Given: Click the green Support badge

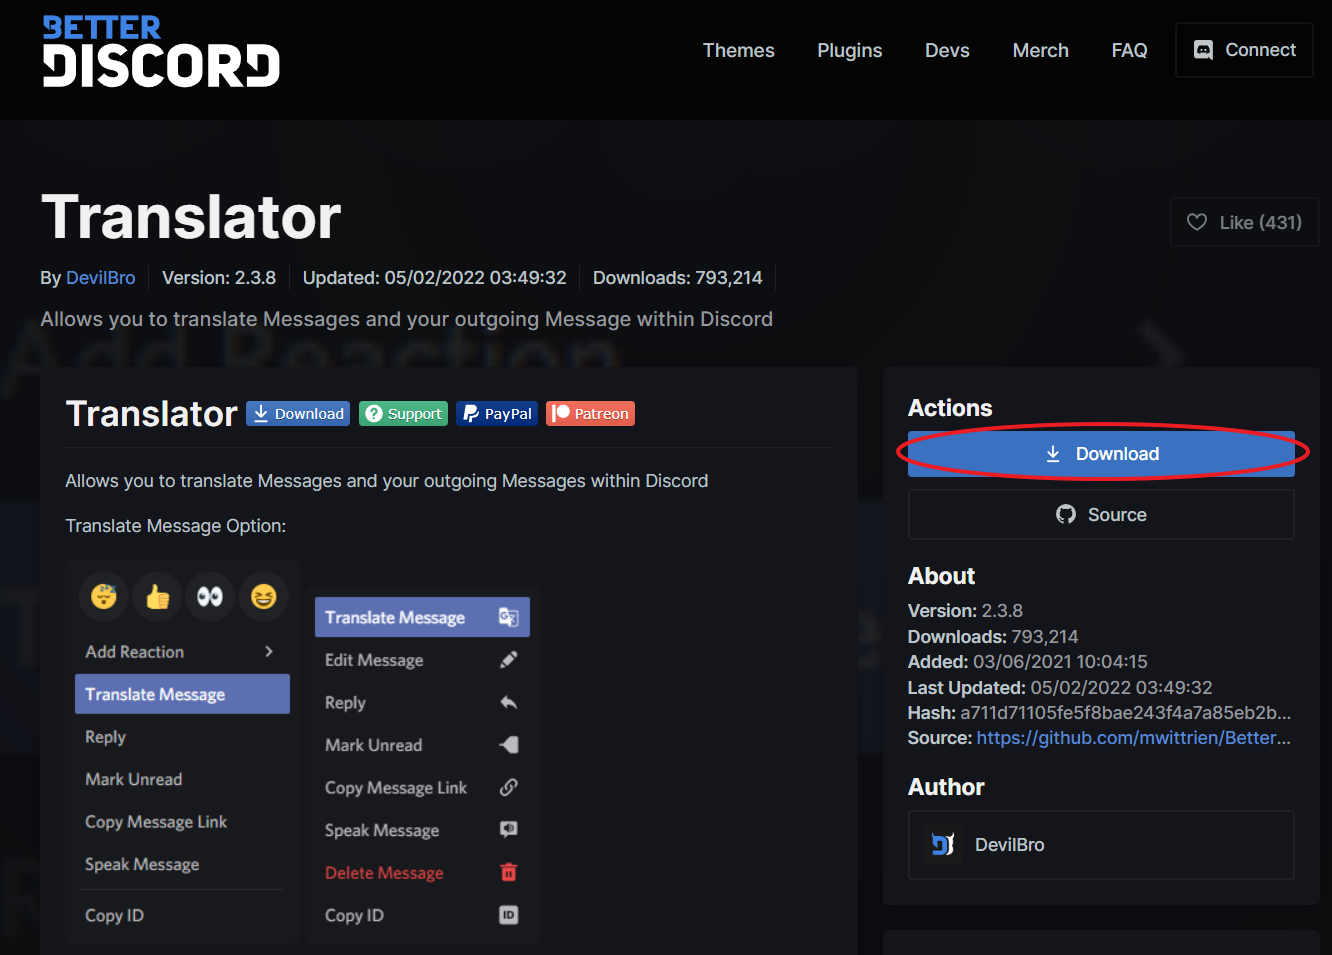Looking at the screenshot, I should coord(403,414).
